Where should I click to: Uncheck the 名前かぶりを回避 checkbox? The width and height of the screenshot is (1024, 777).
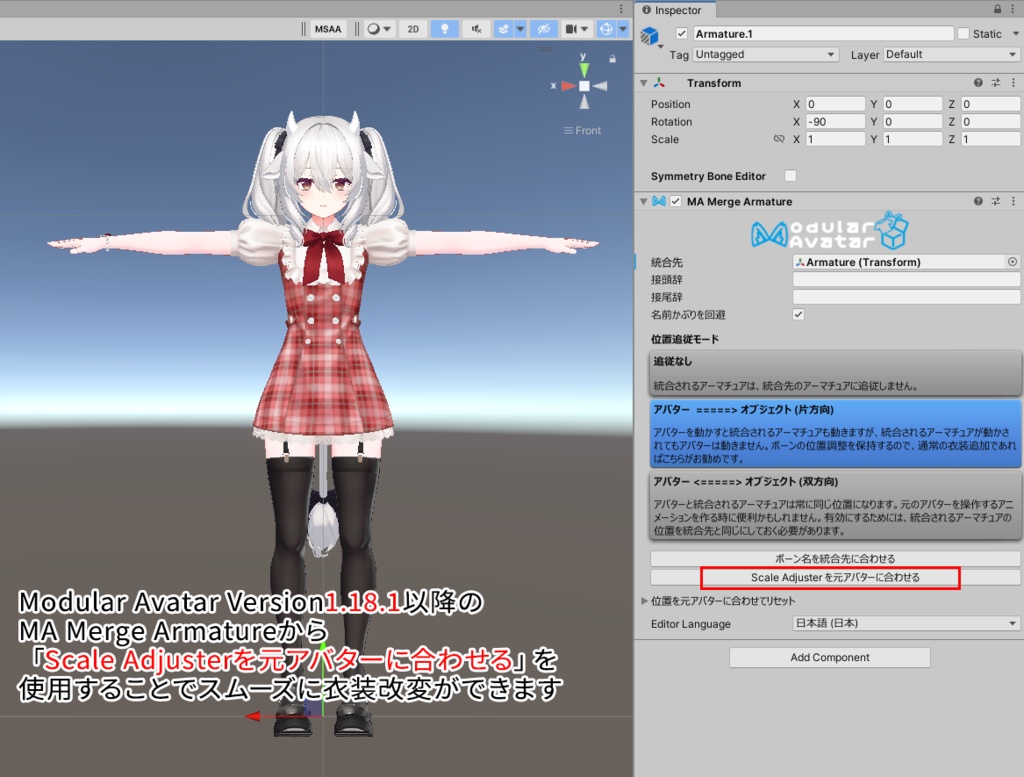[799, 315]
